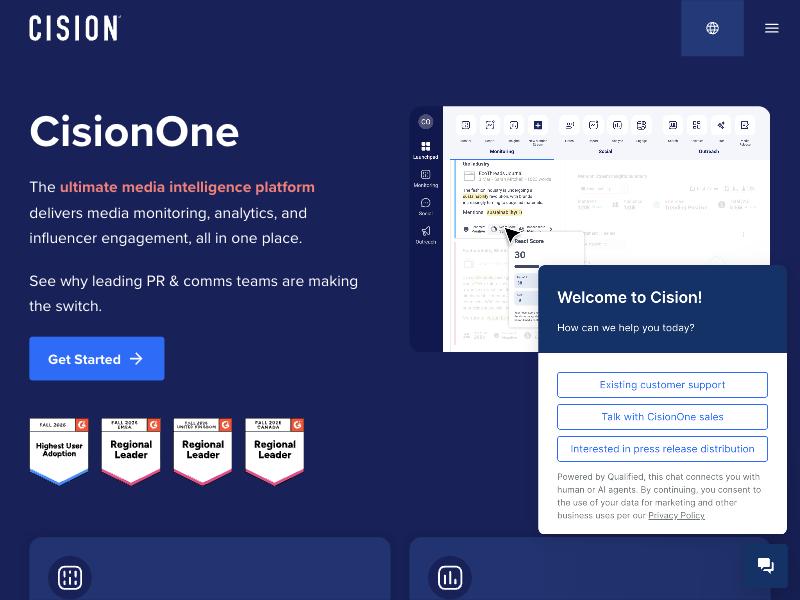Click the "How can we help you today?" text
The image size is (800, 600).
pyautogui.click(x=626, y=328)
